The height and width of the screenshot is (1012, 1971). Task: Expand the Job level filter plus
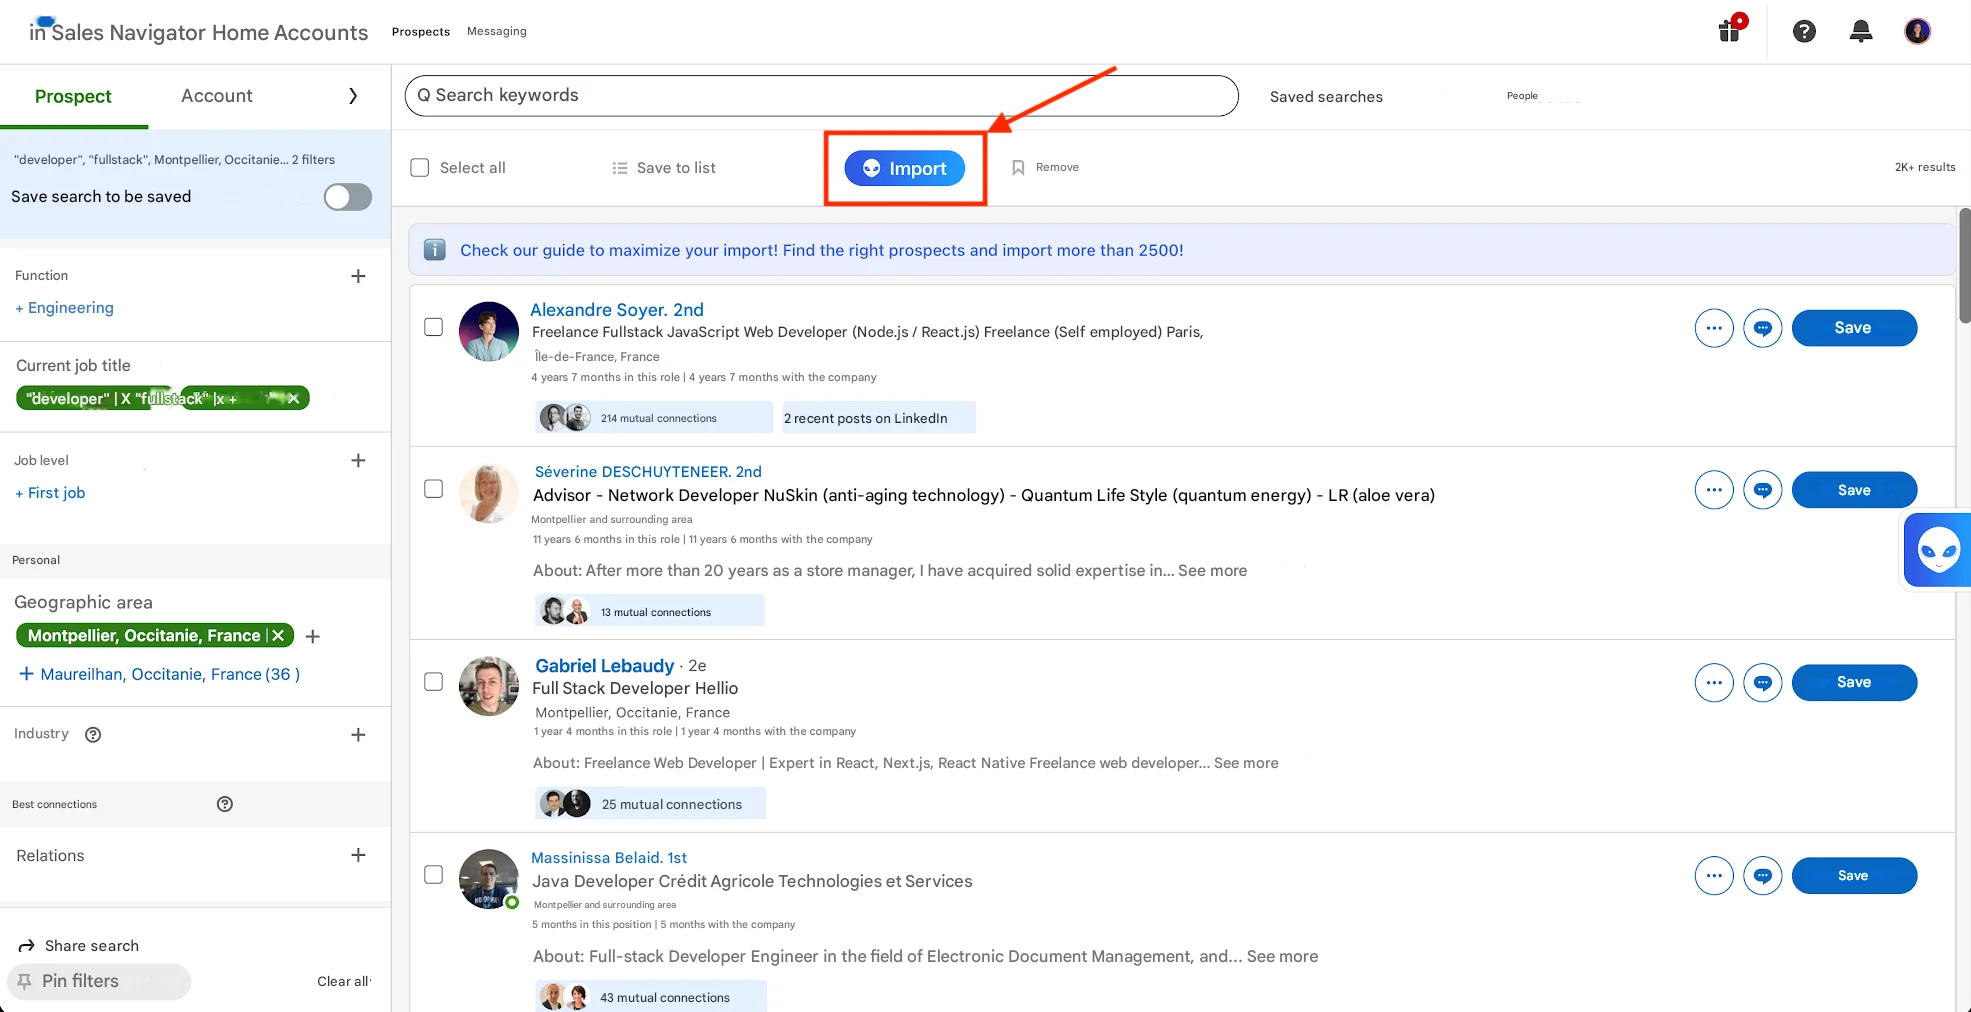click(358, 460)
